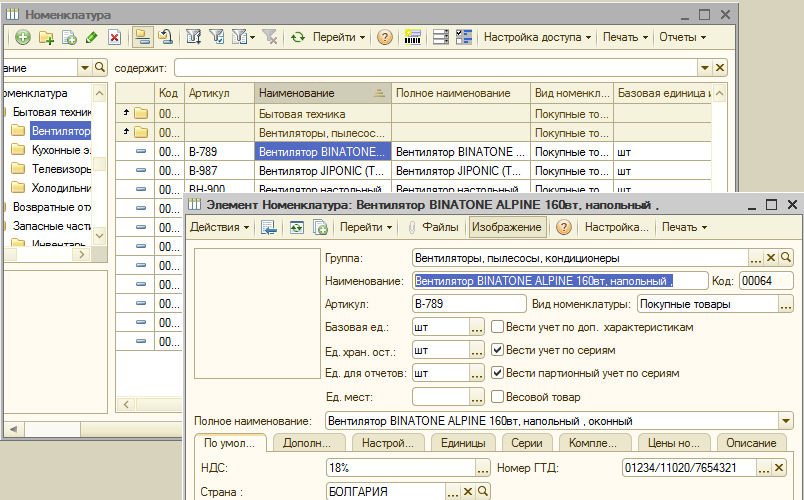Image resolution: width=804 pixels, height=500 pixels.
Task: Open the search field type dropdown
Action: pyautogui.click(x=85, y=68)
